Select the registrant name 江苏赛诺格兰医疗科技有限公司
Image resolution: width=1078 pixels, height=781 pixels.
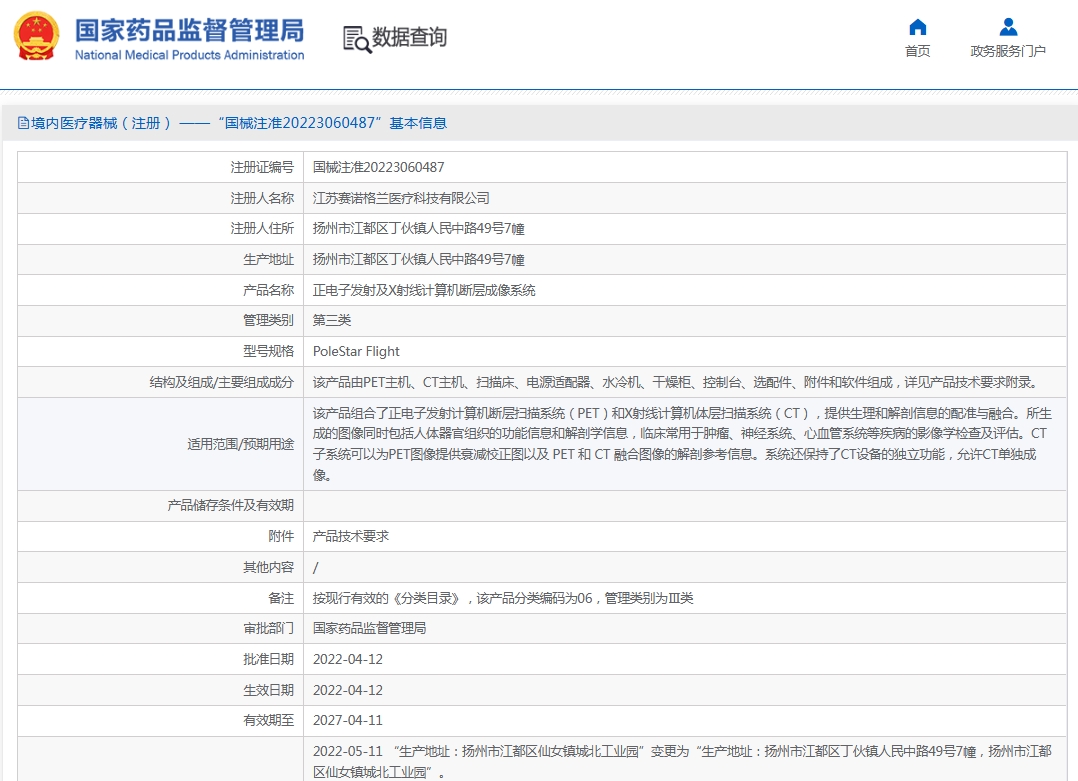402,198
